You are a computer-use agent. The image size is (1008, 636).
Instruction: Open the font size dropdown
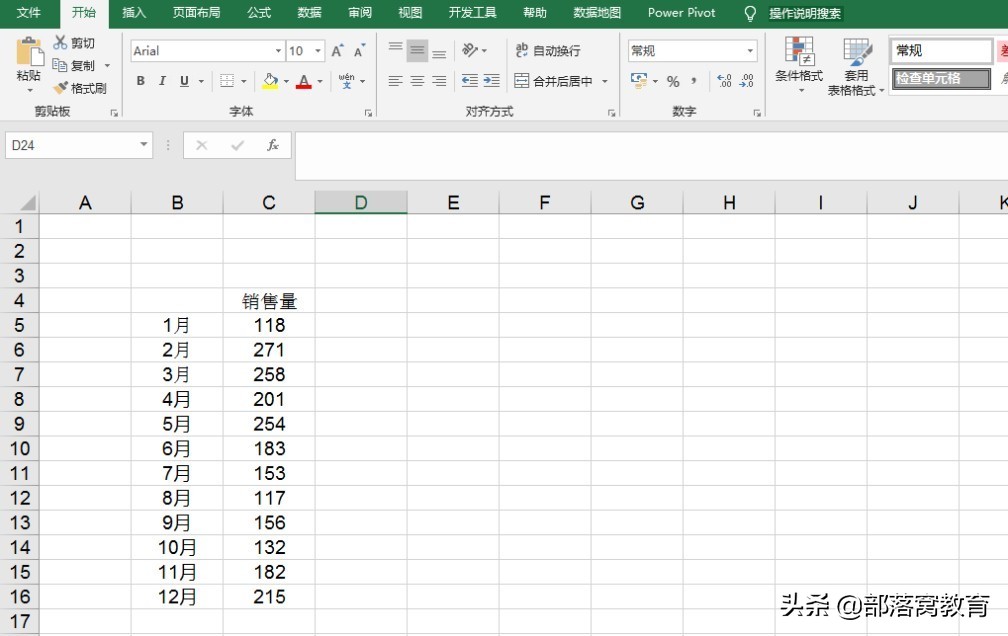318,51
